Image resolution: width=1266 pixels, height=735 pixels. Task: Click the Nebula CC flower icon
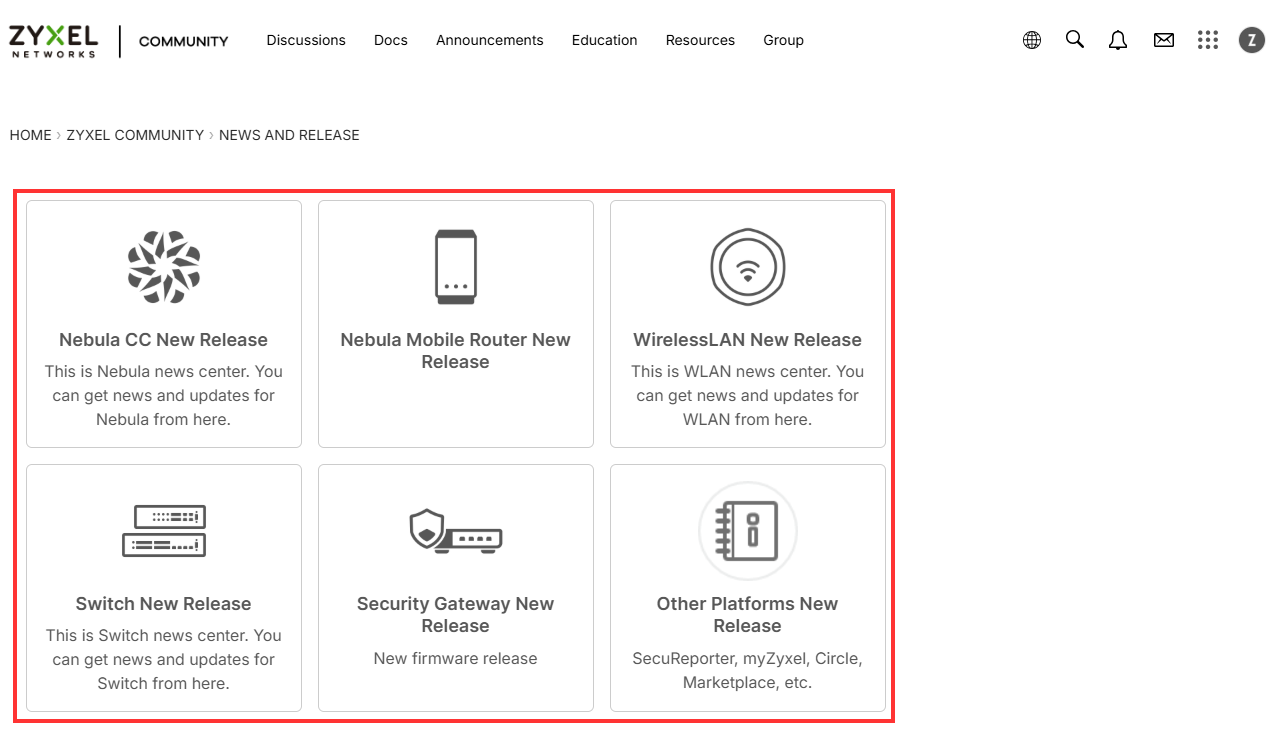click(164, 267)
